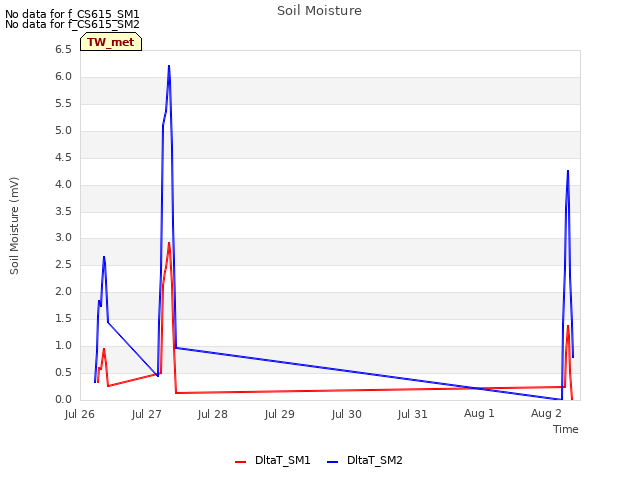Click the Soil Moisture (mV) axis label

coord(14,226)
